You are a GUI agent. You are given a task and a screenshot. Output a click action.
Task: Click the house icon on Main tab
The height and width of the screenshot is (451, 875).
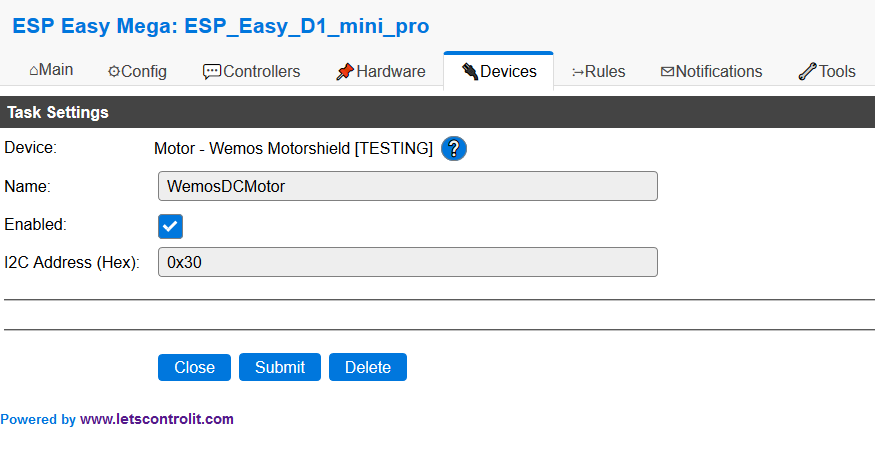pos(34,70)
